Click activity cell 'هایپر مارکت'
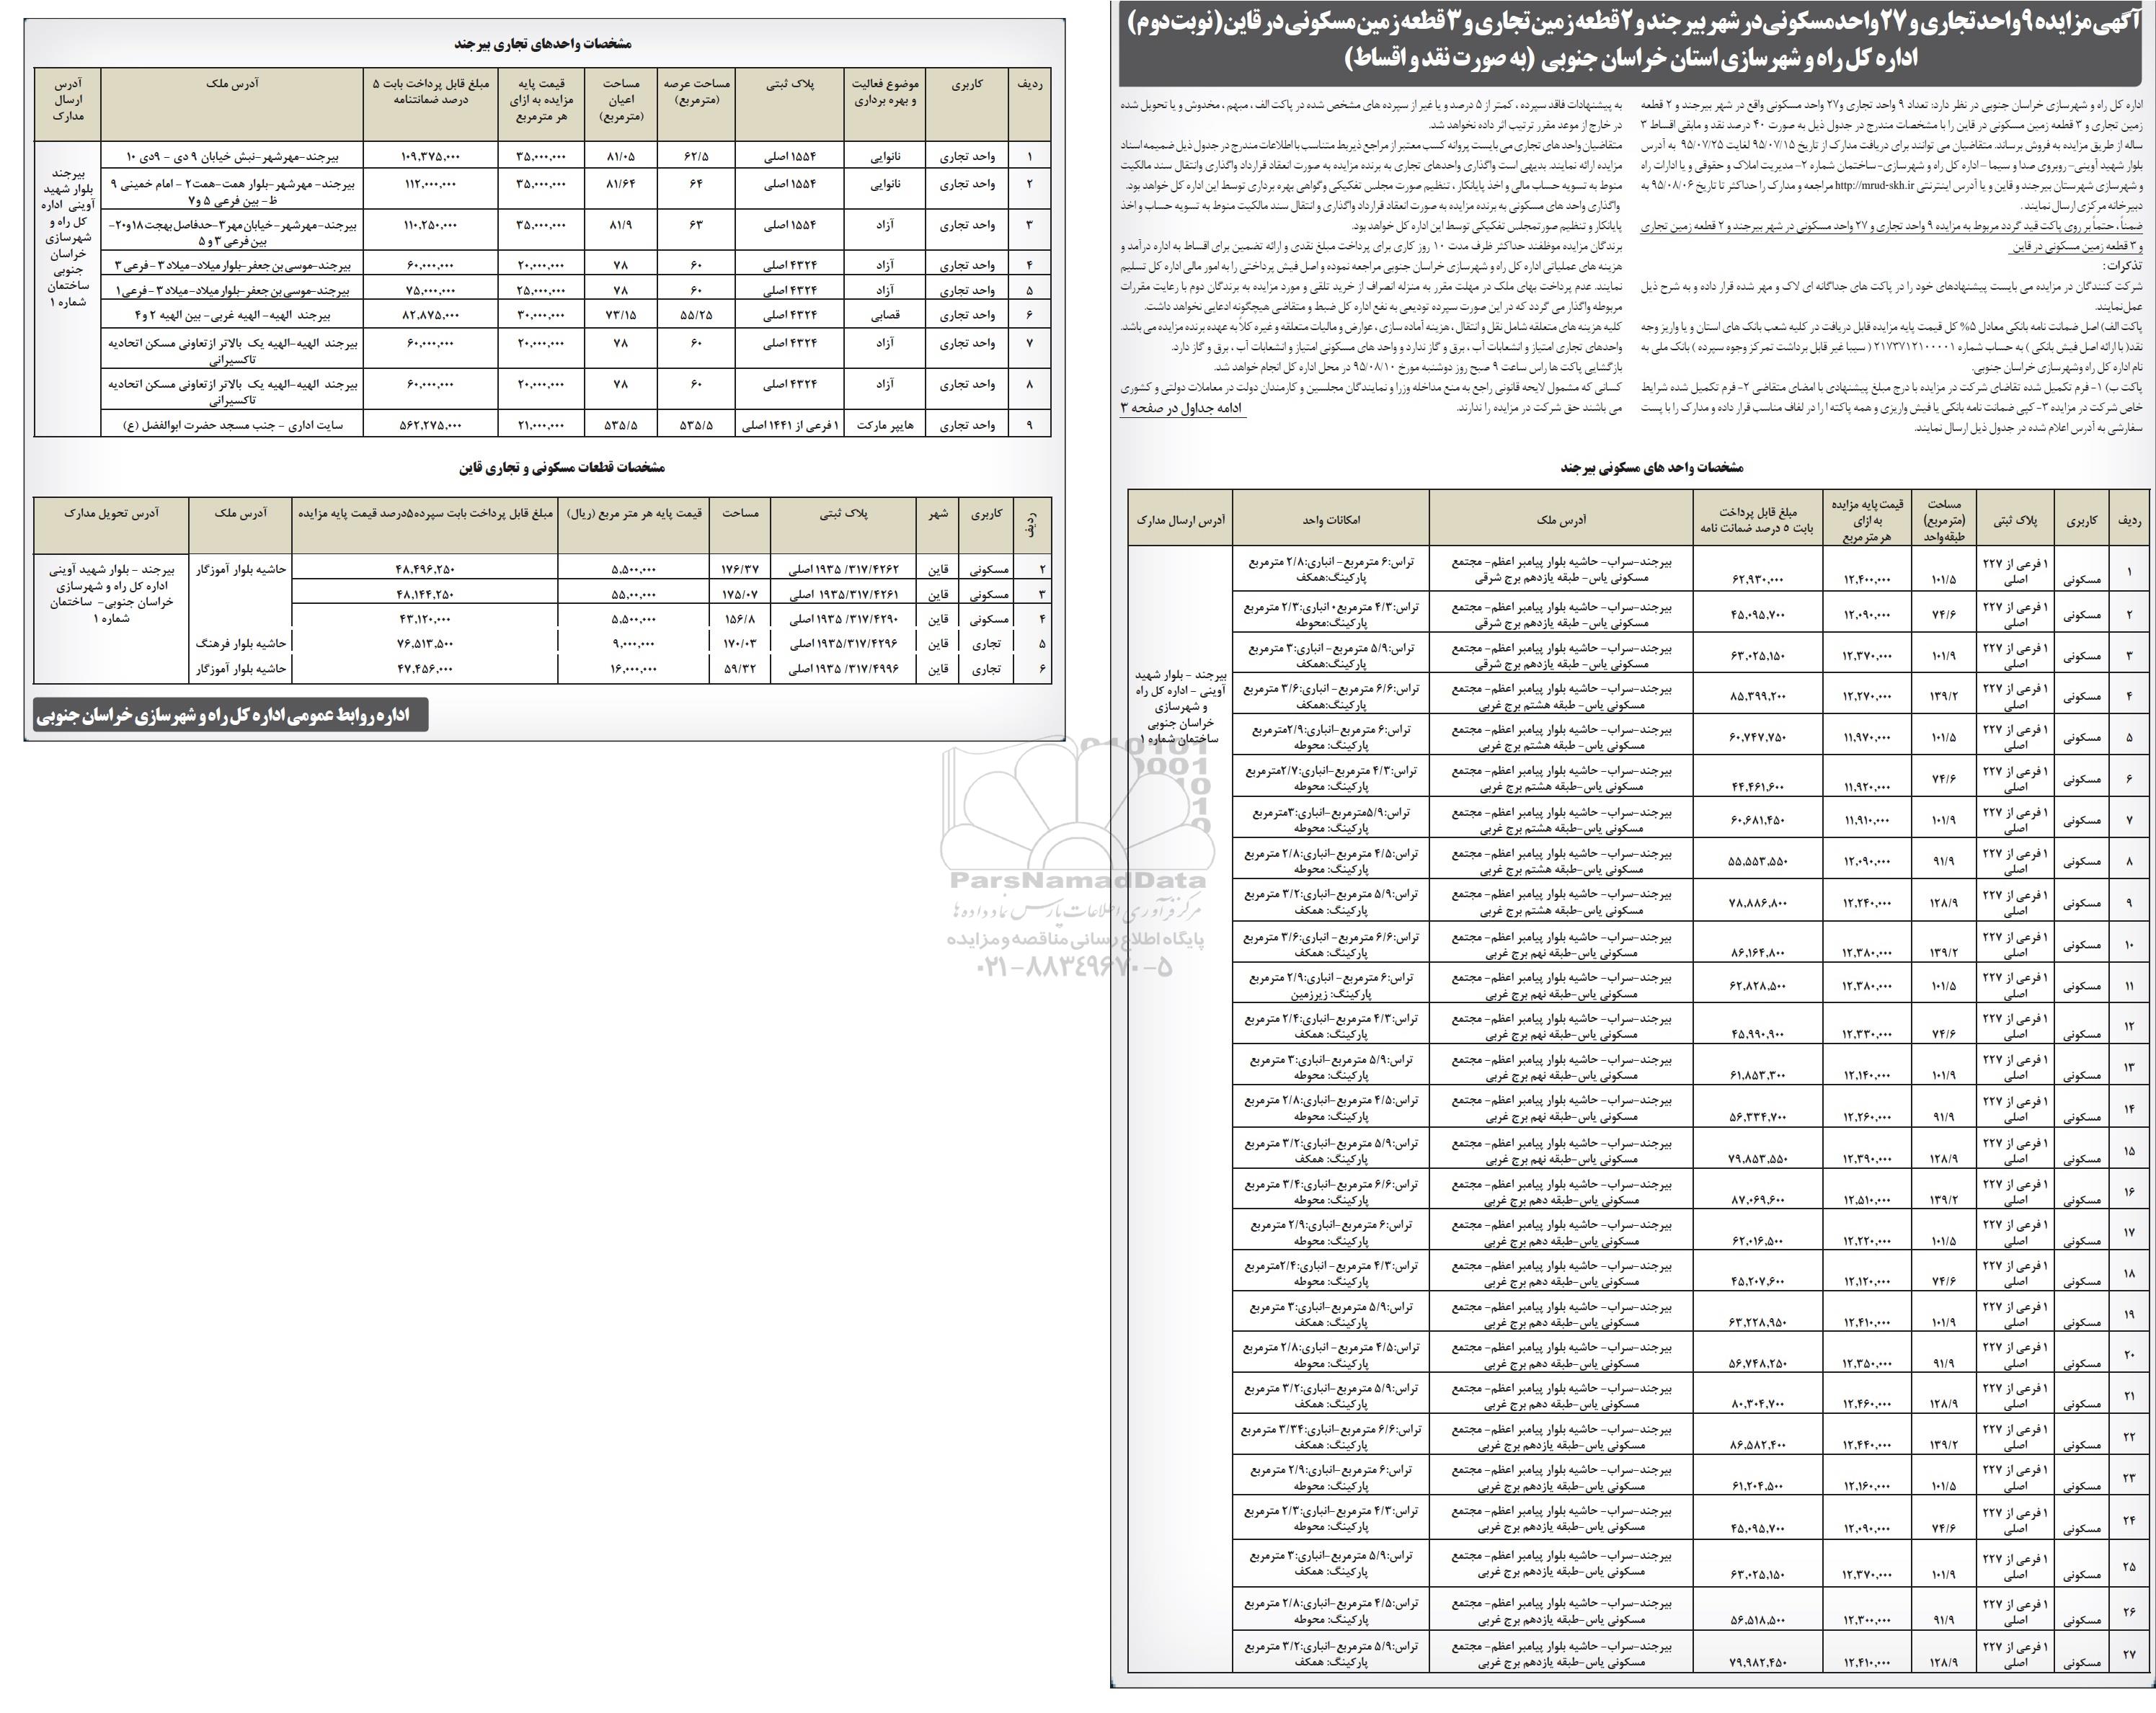 (885, 426)
